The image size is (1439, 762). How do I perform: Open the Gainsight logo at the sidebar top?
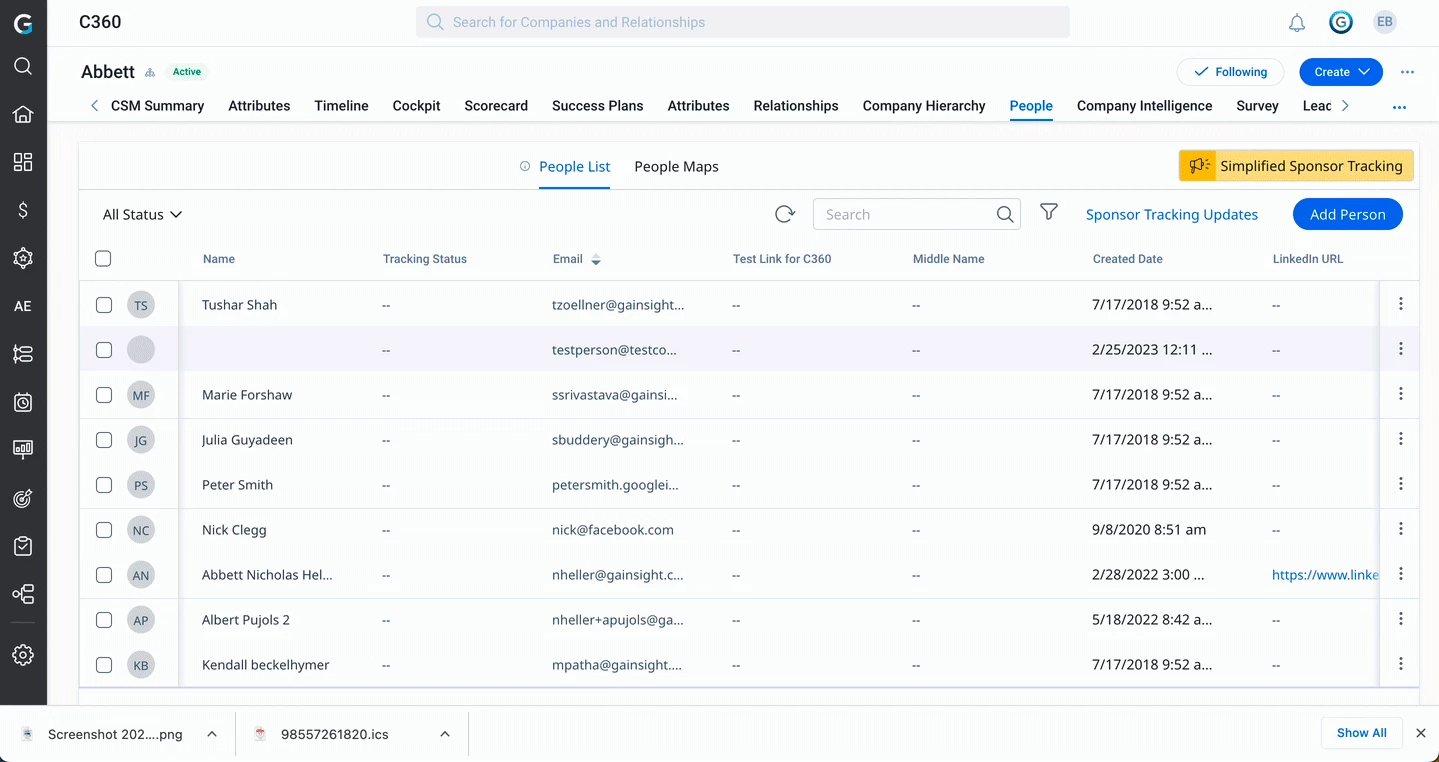point(23,23)
